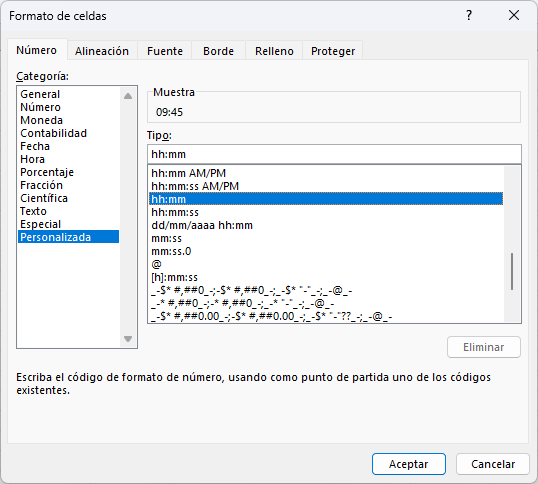538x484 pixels.
Task: Click the Tipo format code input field
Action: pos(334,154)
